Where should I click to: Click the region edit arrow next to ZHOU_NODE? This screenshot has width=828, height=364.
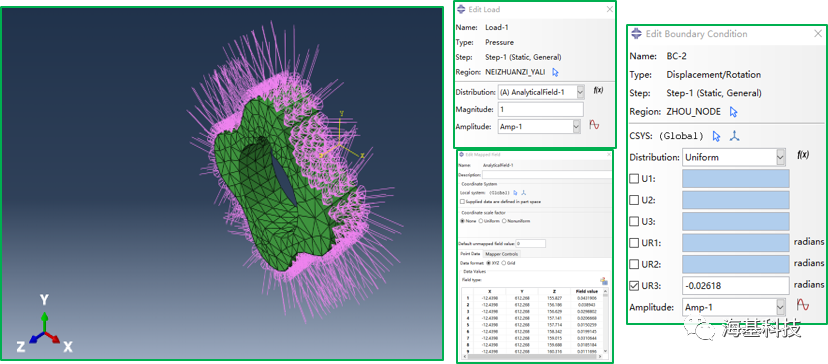tap(733, 112)
